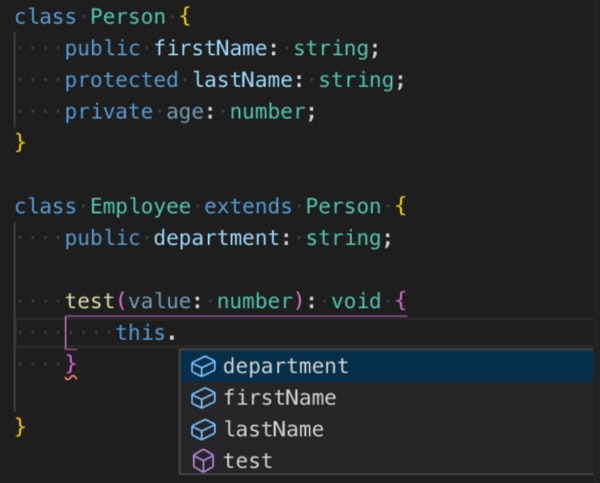
Task: Click the purple method icon beside test
Action: coord(203,460)
